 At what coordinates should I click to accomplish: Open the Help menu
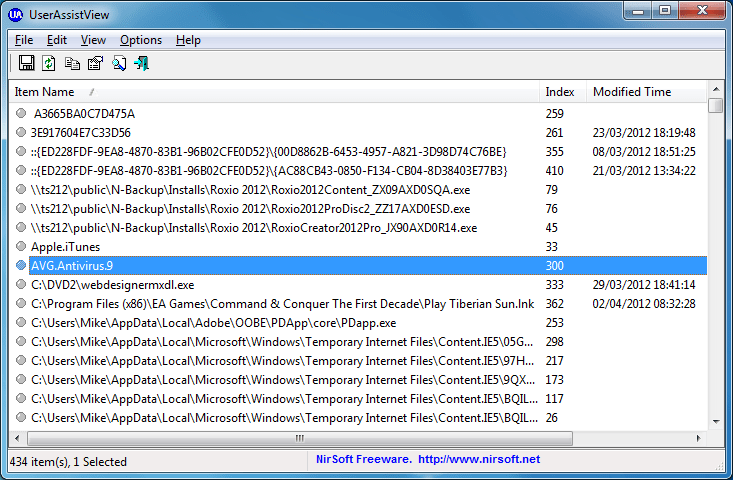click(x=188, y=40)
